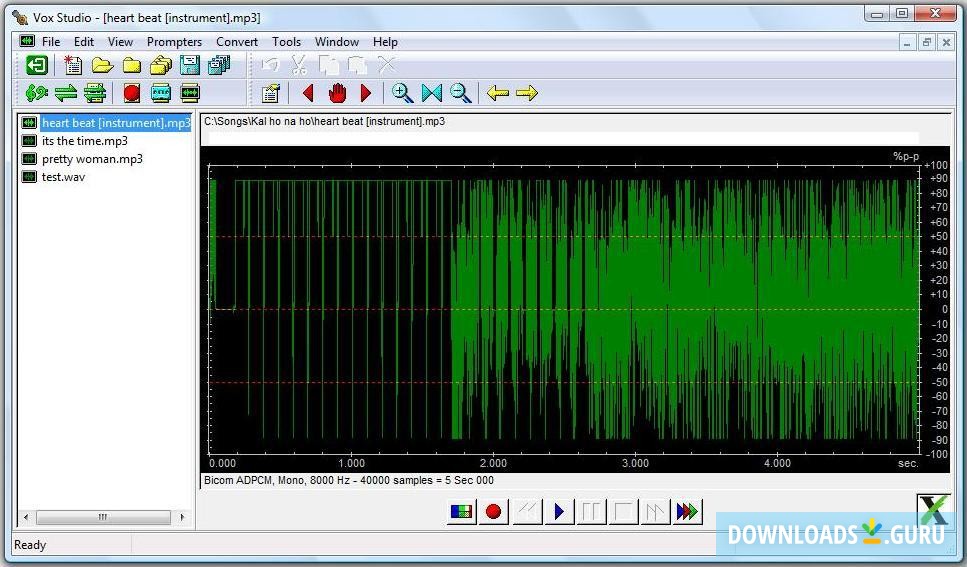
Task: Click the delete X icon in the edit toolbar
Action: coord(387,64)
